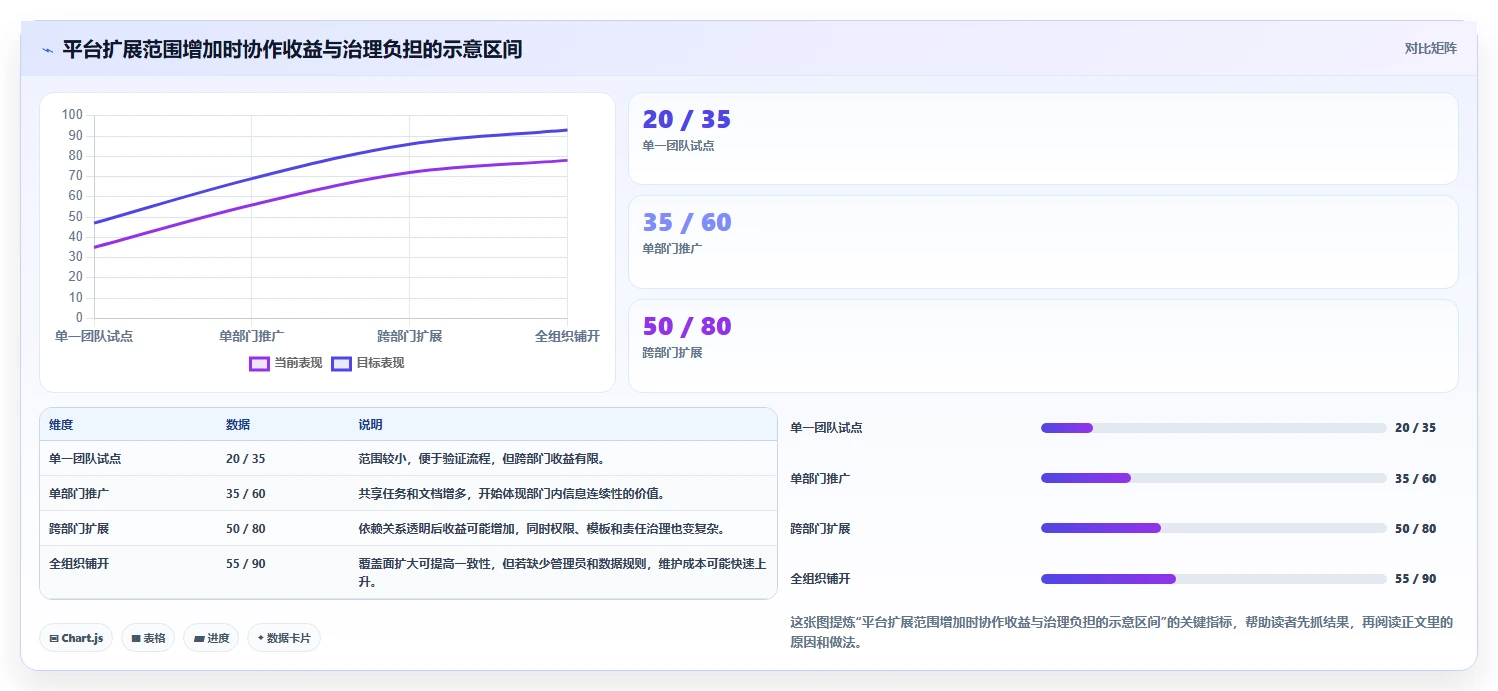Click the main title 平台扩展范围增加时协作收益
Screen dimensions: 1498x691
[292, 49]
